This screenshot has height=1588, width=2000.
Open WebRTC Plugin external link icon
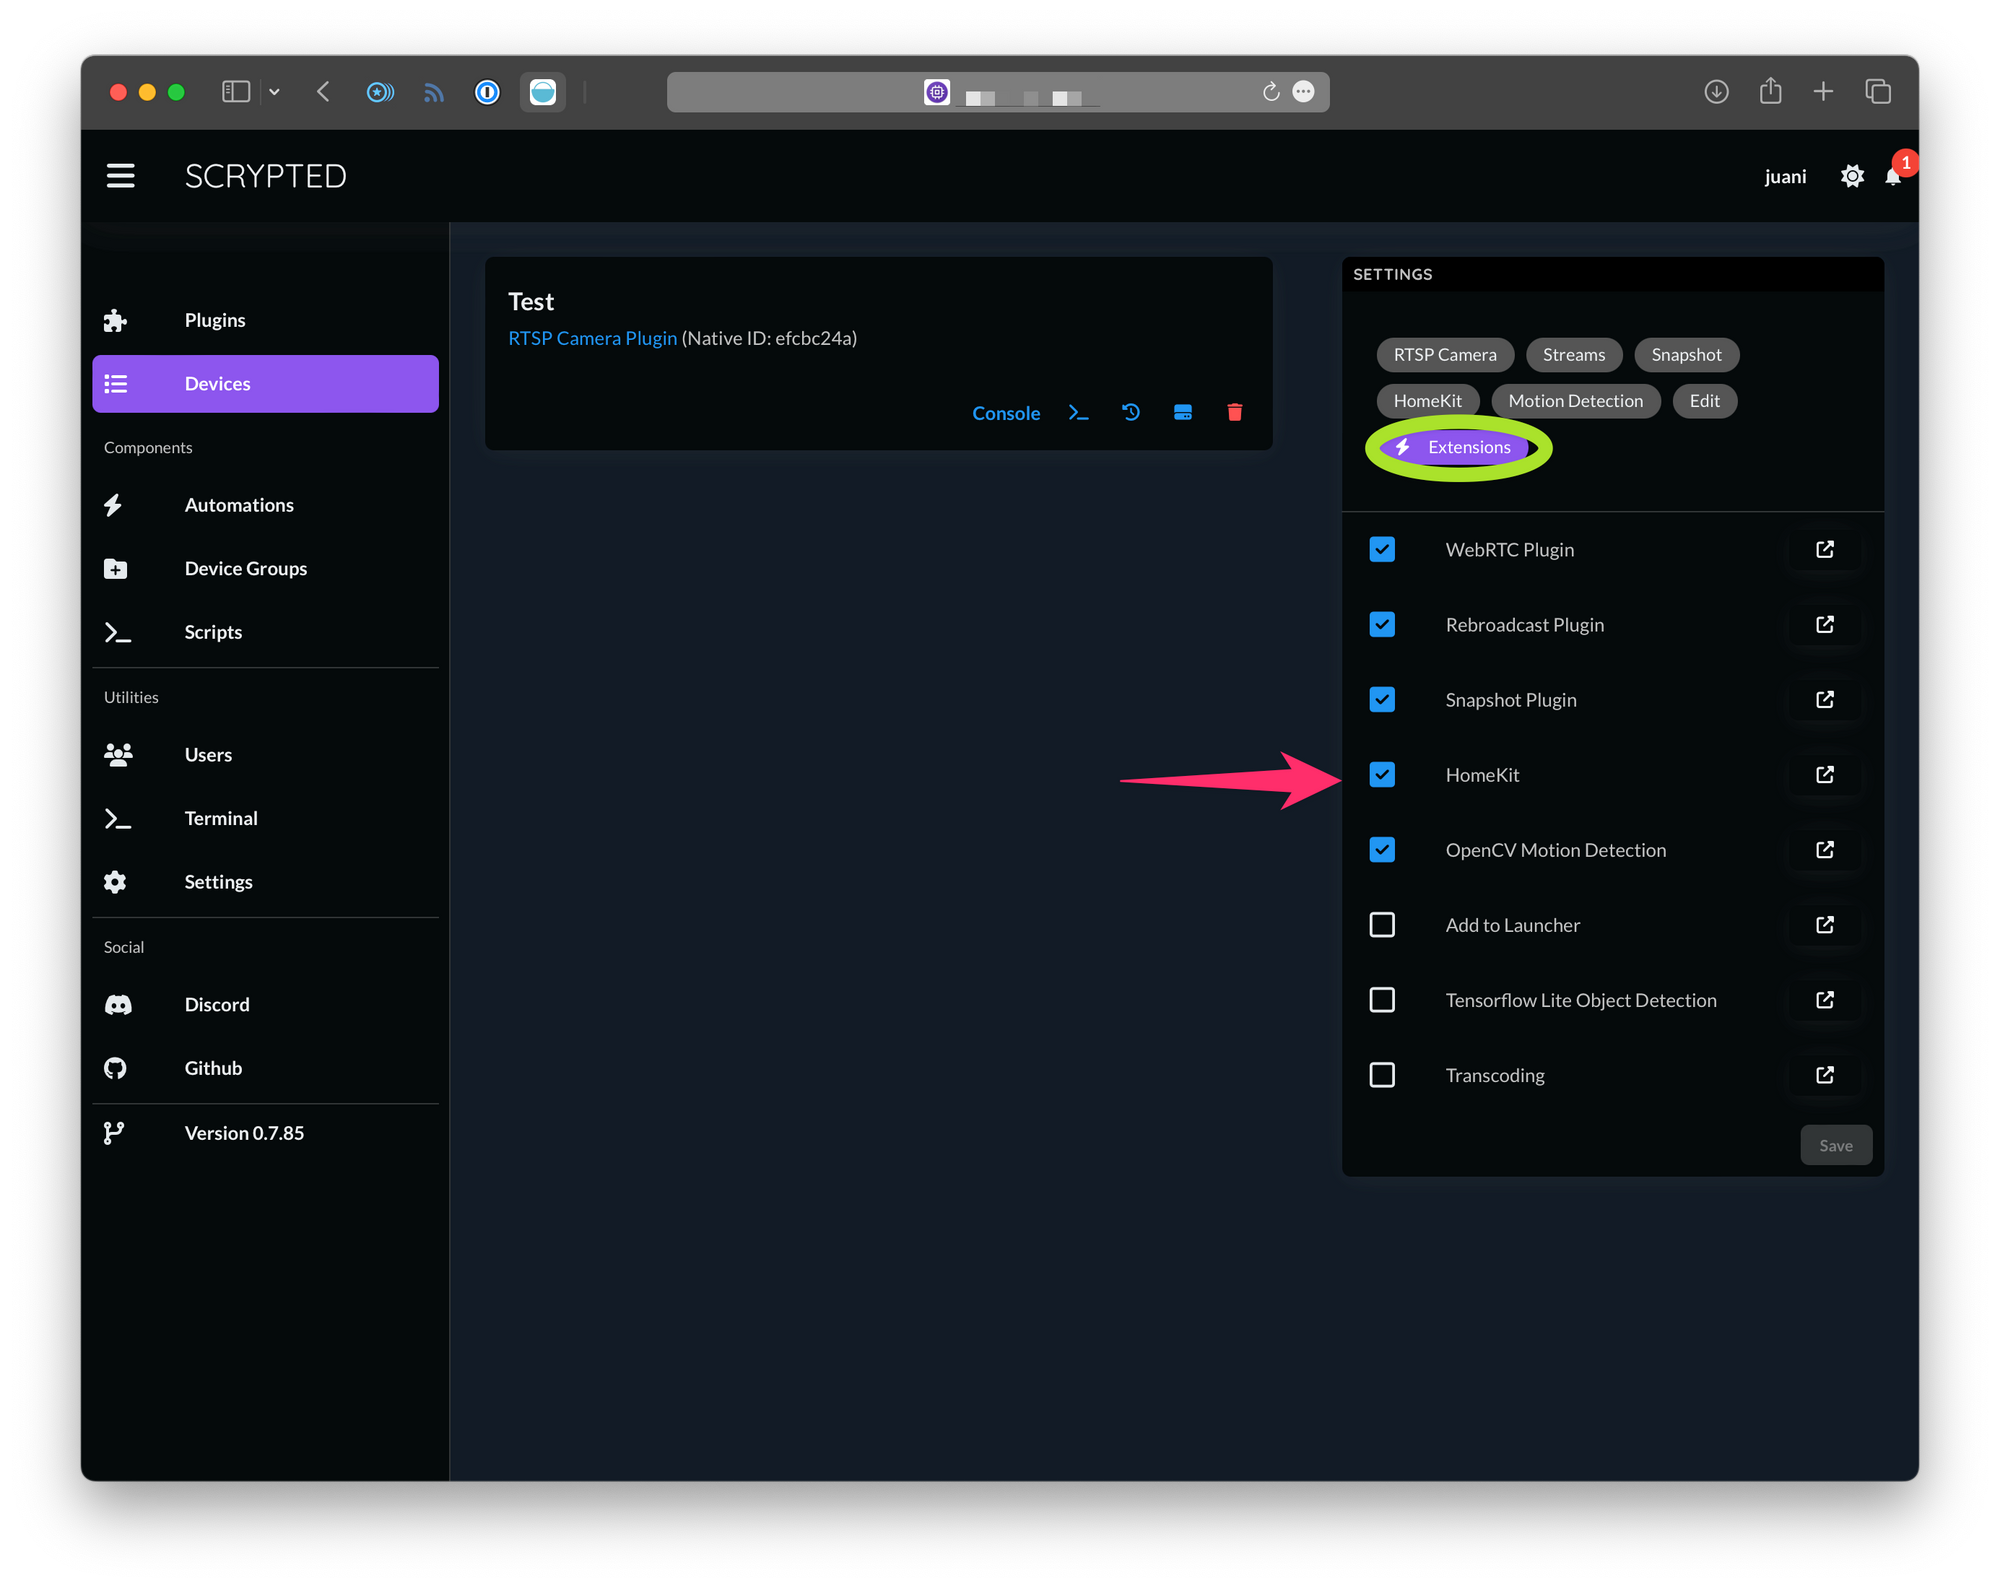coord(1824,549)
